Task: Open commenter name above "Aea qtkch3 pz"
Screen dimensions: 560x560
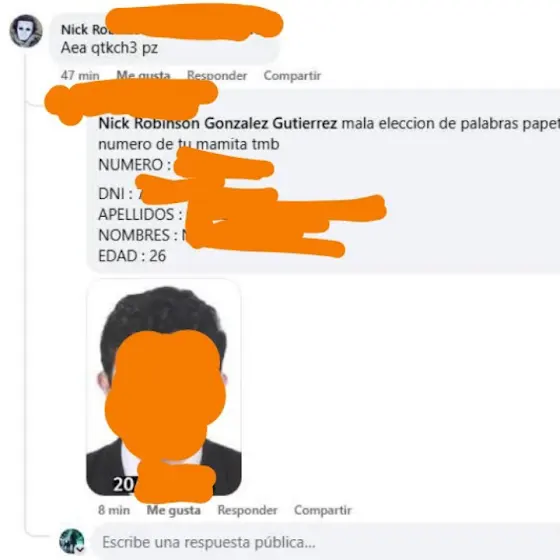Action: [x=84, y=30]
